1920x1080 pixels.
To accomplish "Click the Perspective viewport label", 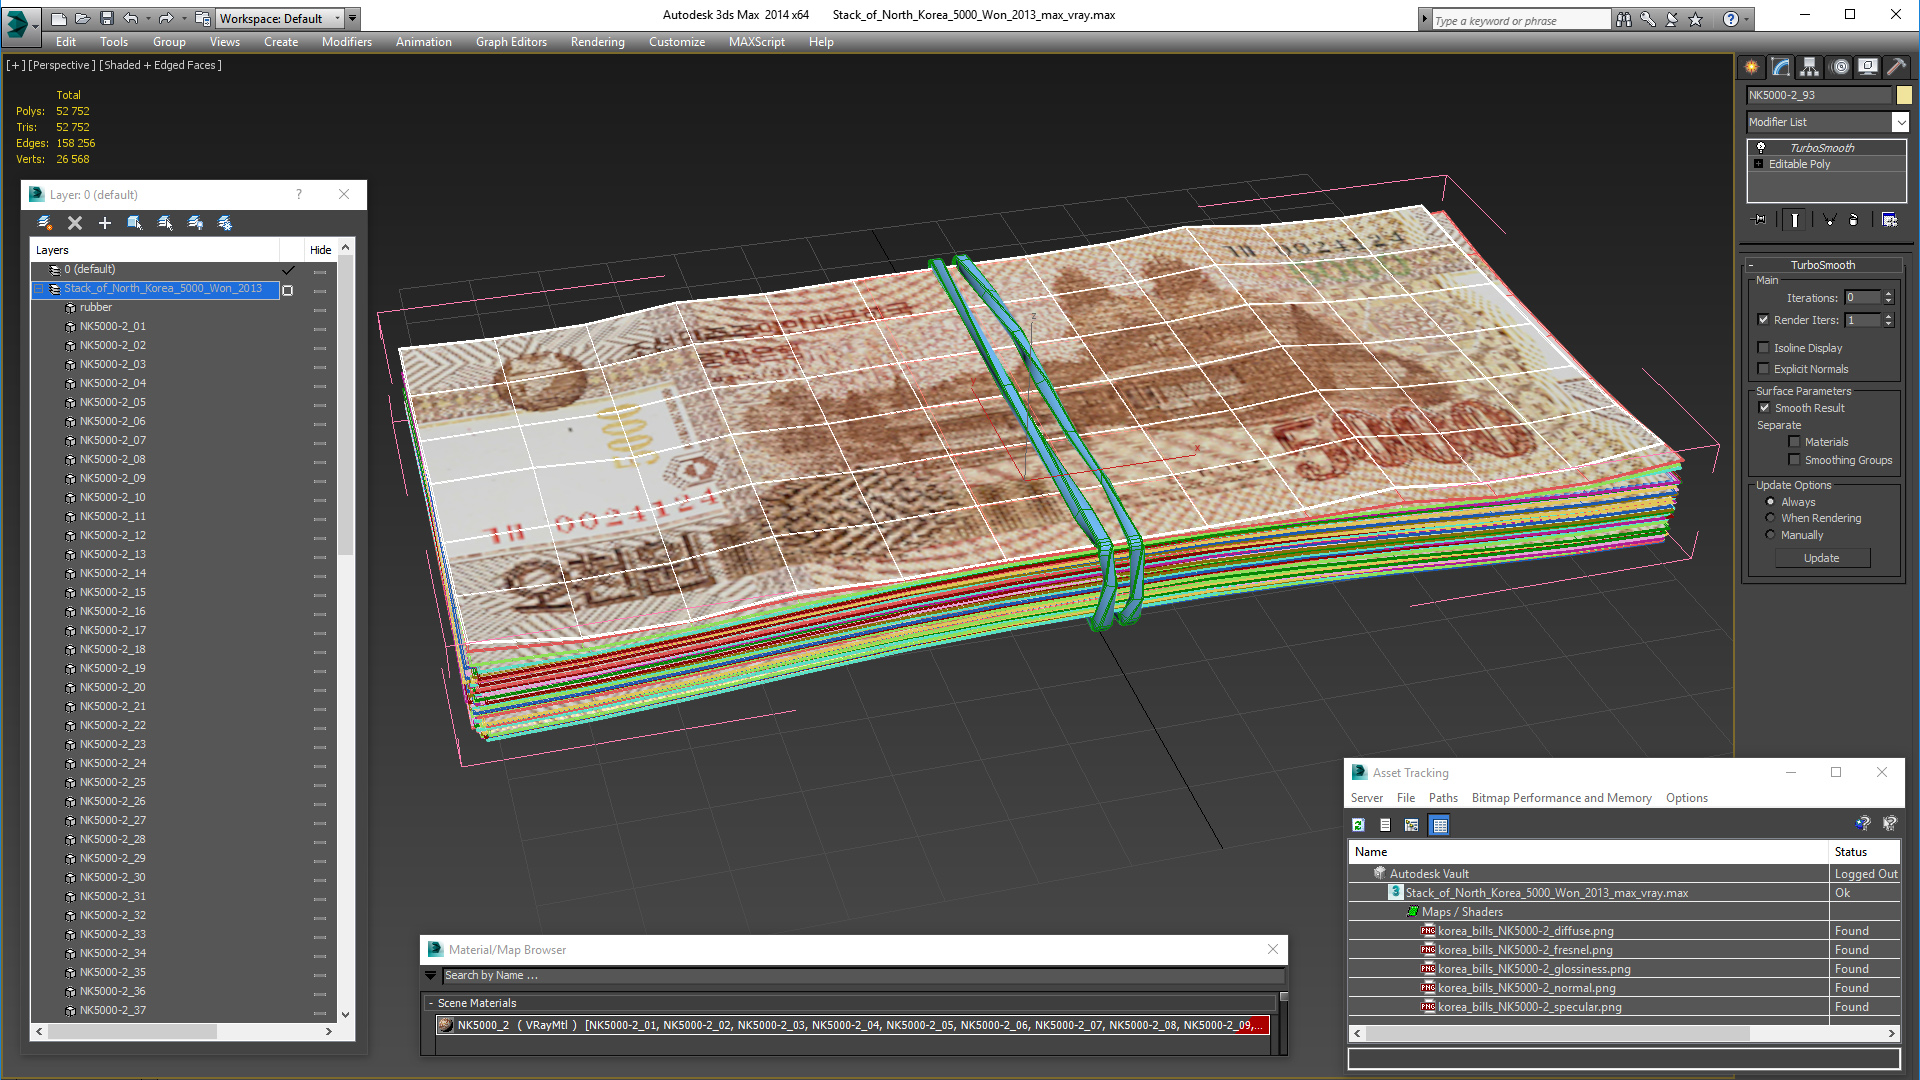I will click(x=63, y=65).
